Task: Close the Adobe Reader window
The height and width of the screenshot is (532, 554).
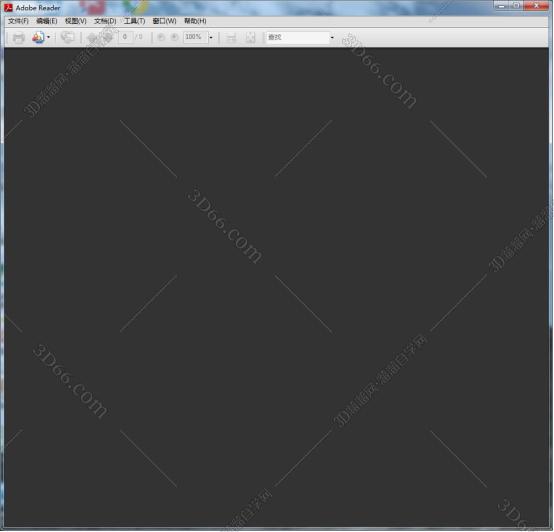Action: pyautogui.click(x=536, y=6)
